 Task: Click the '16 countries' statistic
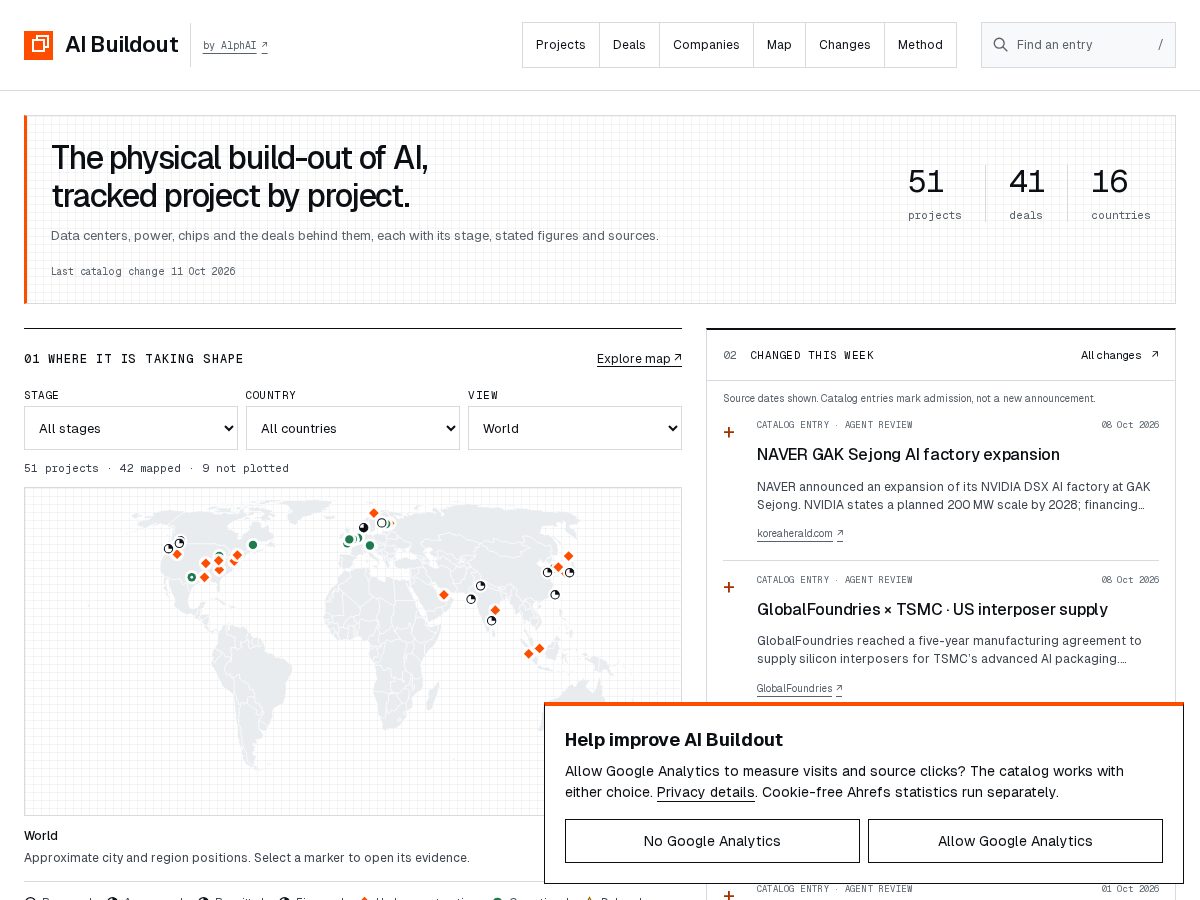coord(1120,194)
